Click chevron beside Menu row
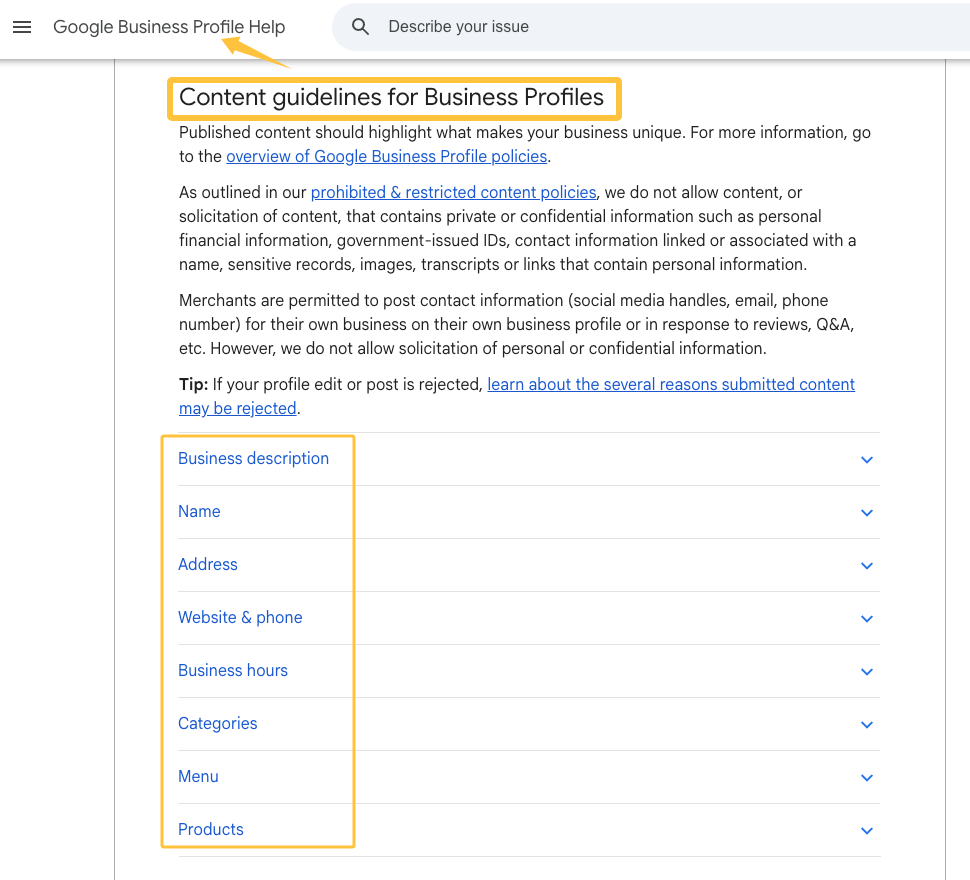 click(867, 778)
